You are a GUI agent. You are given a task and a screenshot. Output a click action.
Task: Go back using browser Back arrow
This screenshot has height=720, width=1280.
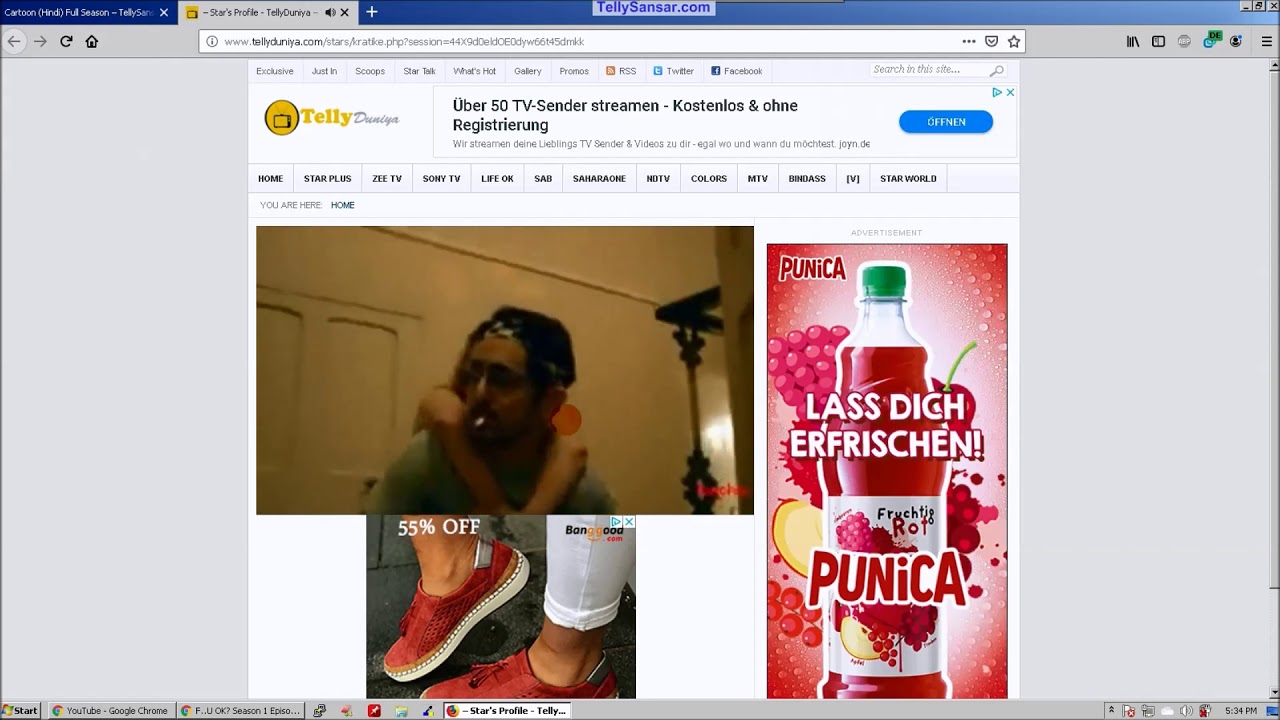[x=13, y=41]
